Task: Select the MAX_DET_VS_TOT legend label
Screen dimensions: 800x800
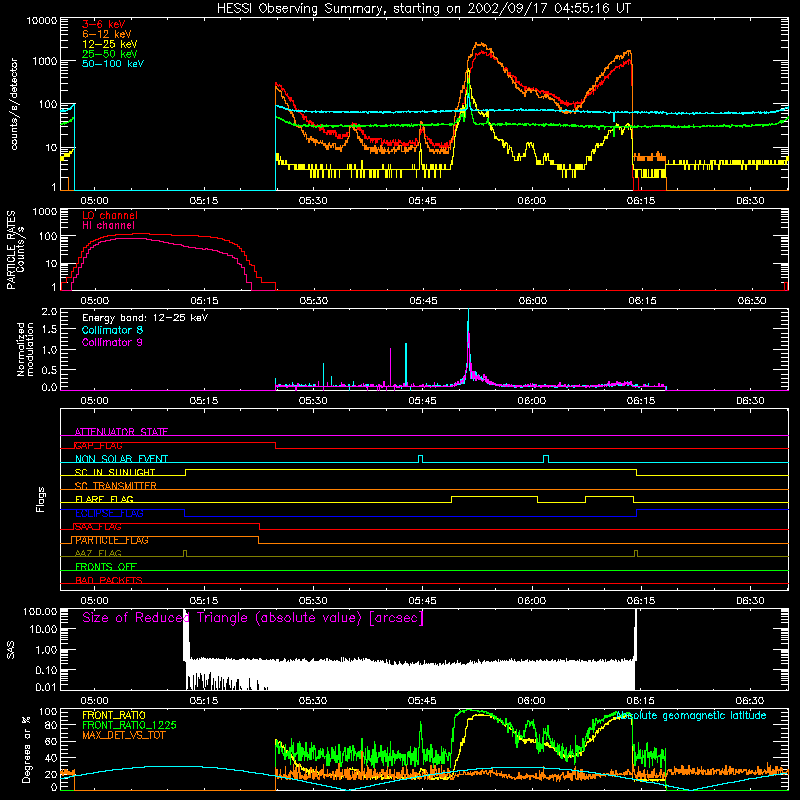Action: [x=123, y=735]
